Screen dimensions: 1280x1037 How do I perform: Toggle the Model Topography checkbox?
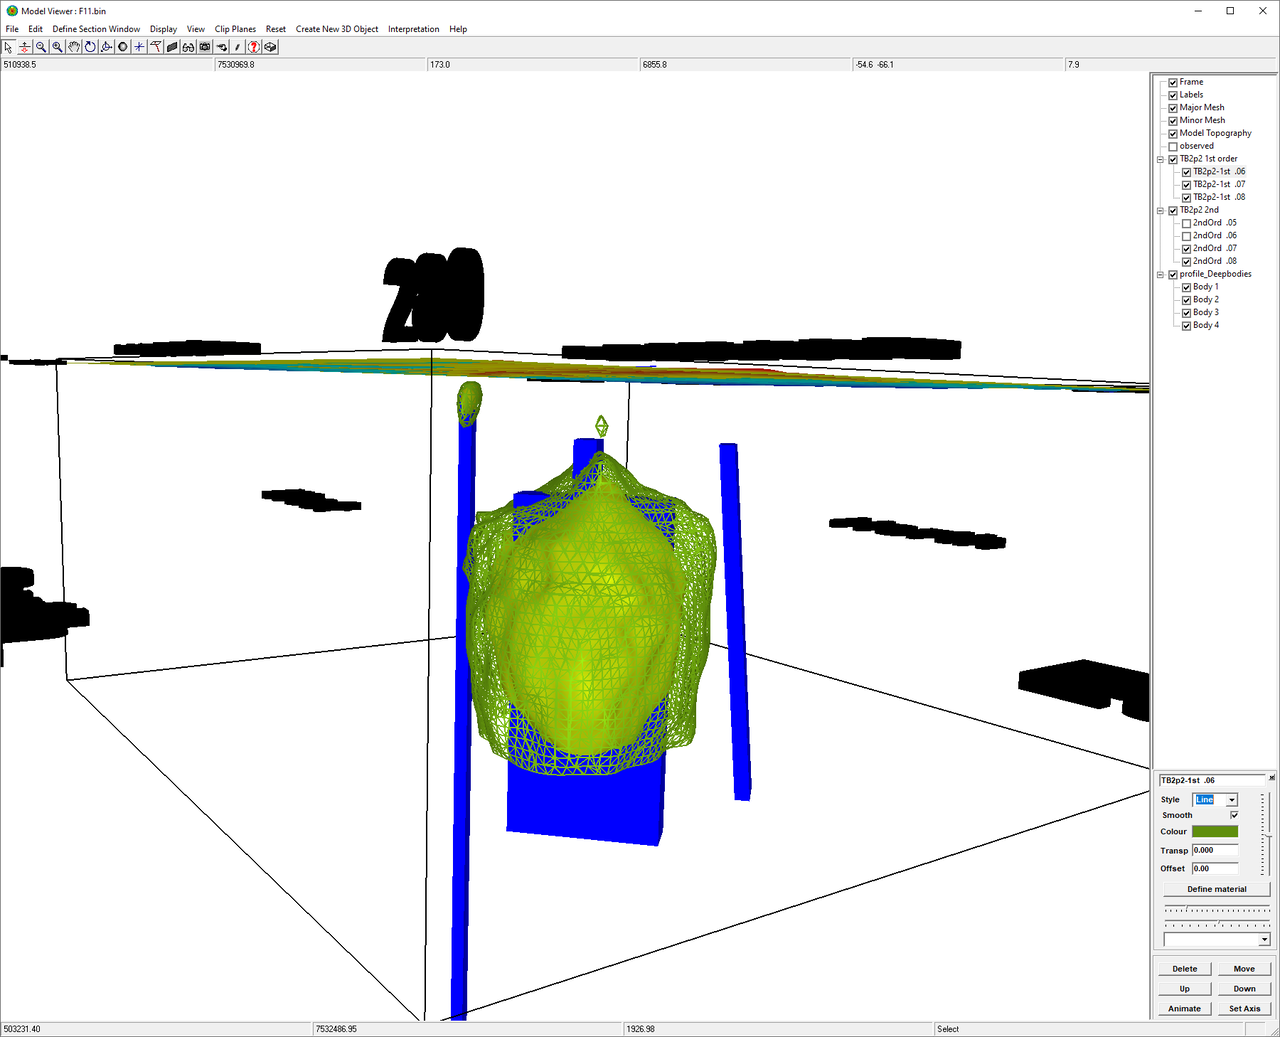[1173, 133]
